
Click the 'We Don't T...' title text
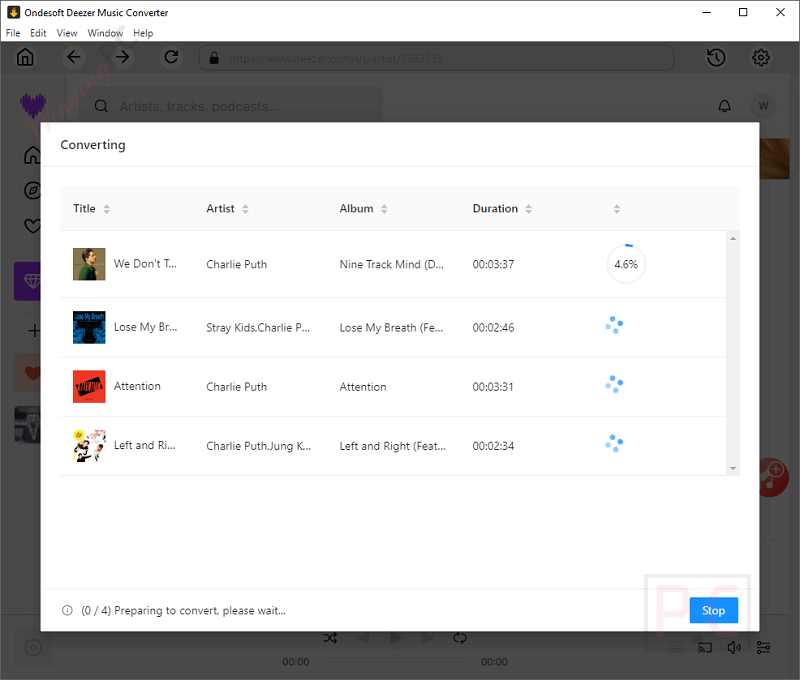pyautogui.click(x=145, y=264)
